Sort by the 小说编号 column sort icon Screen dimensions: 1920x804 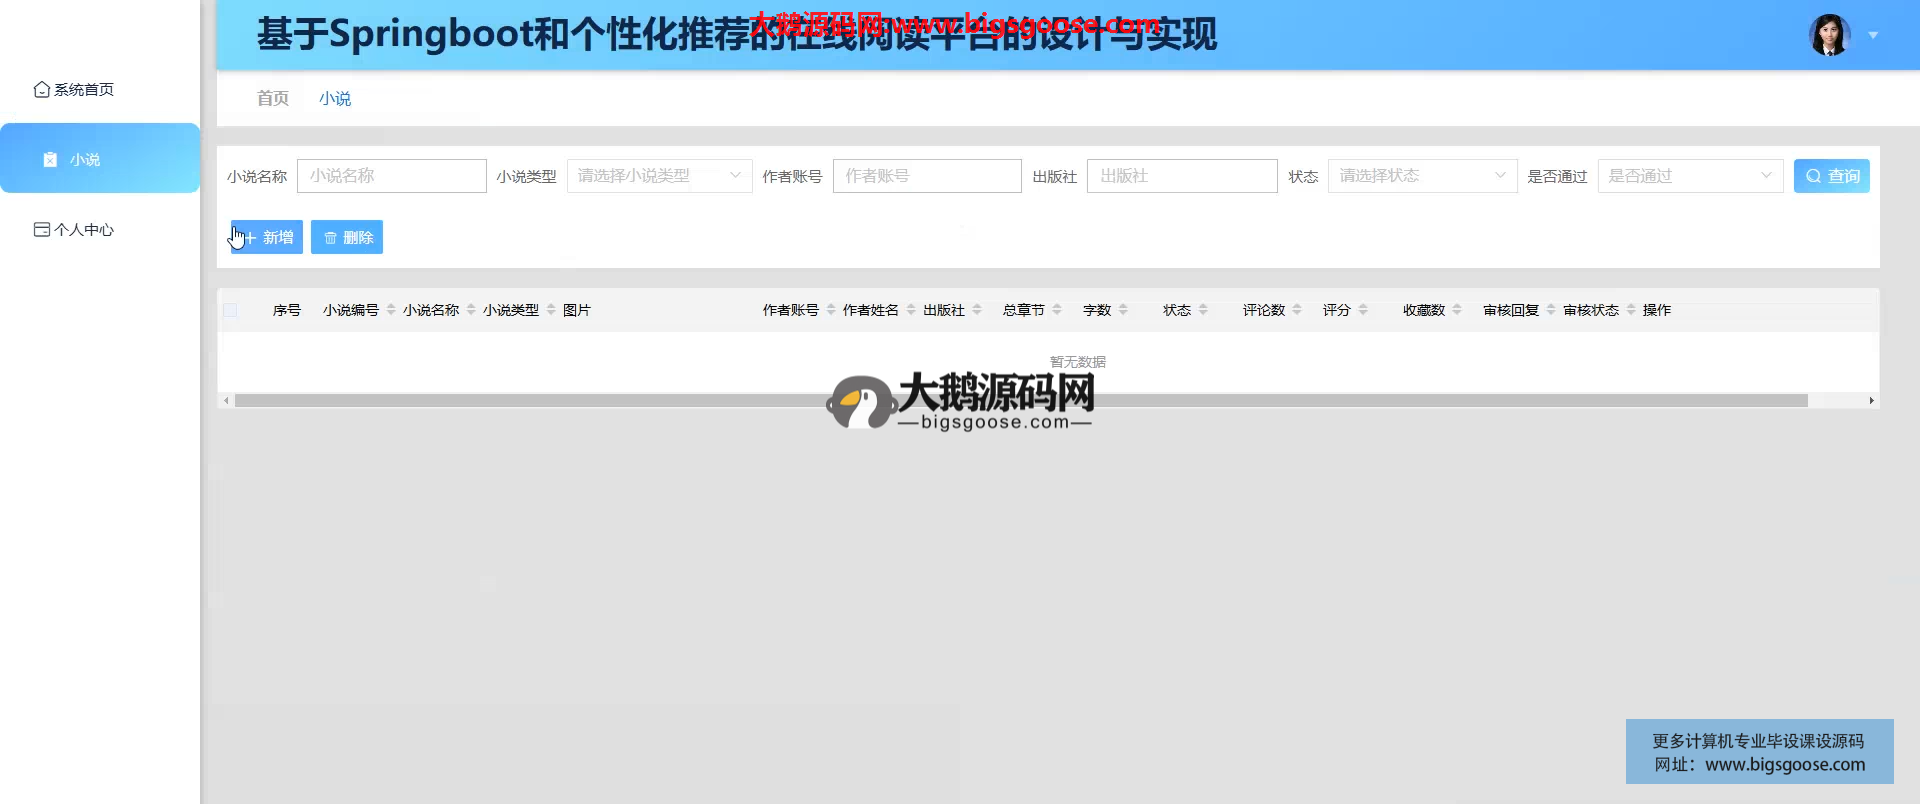[x=391, y=310]
